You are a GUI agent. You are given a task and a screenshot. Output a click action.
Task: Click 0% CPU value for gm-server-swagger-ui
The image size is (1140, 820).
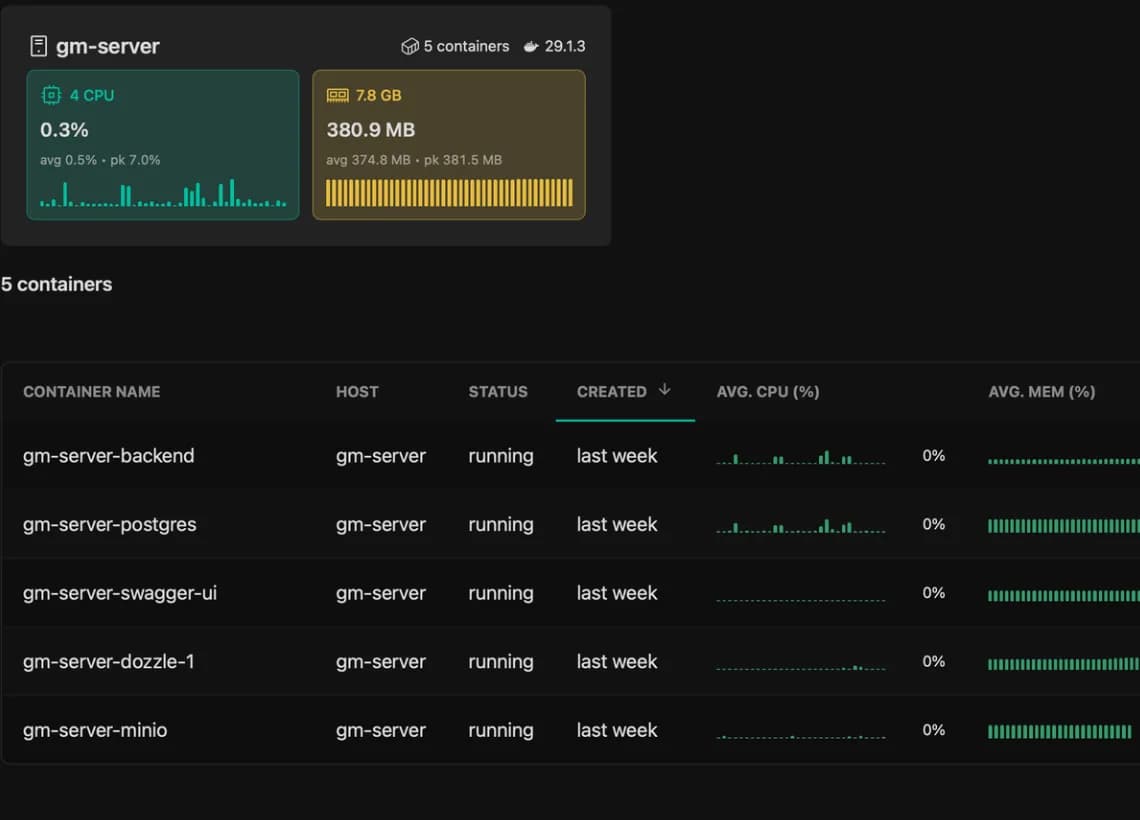click(x=934, y=593)
